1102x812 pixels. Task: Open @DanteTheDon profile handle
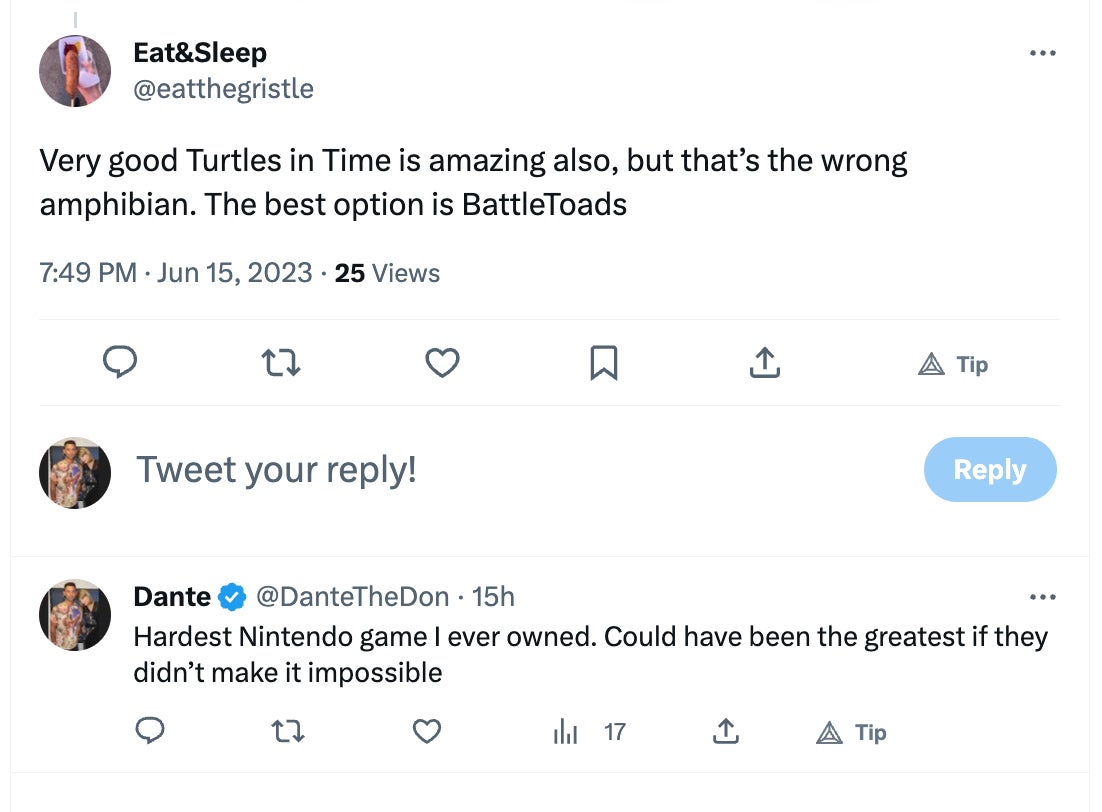point(353,597)
